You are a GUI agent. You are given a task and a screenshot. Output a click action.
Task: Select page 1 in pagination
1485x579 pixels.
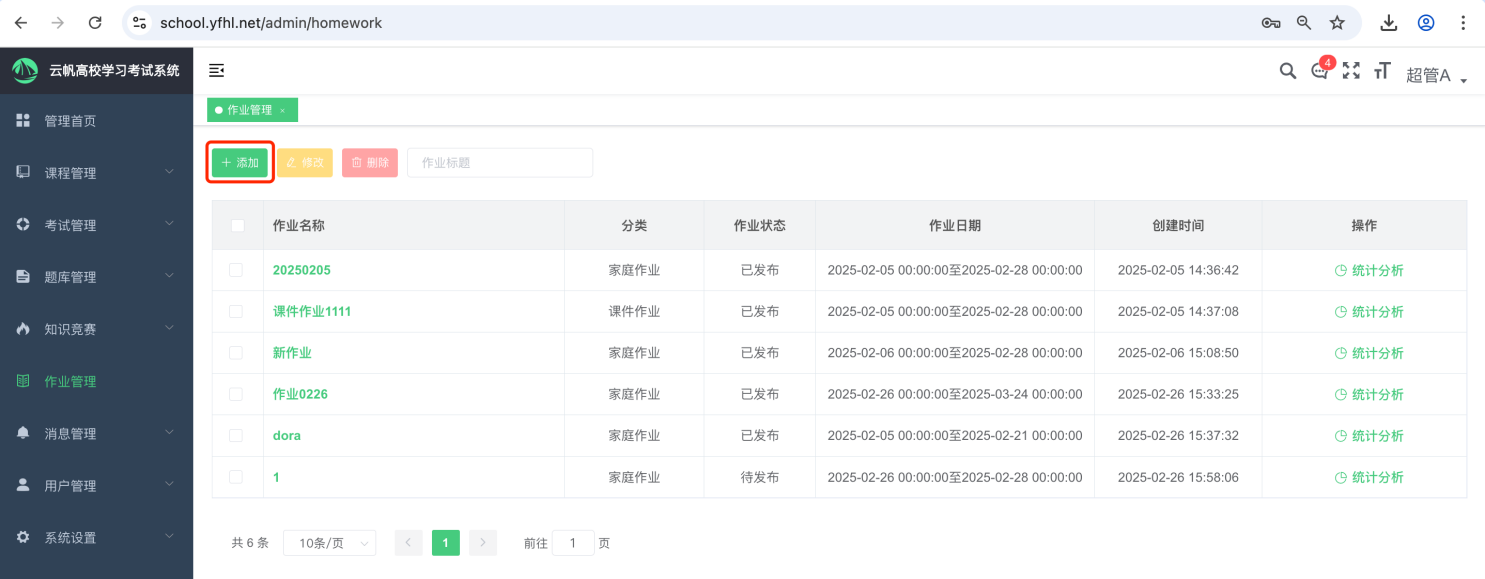click(446, 543)
